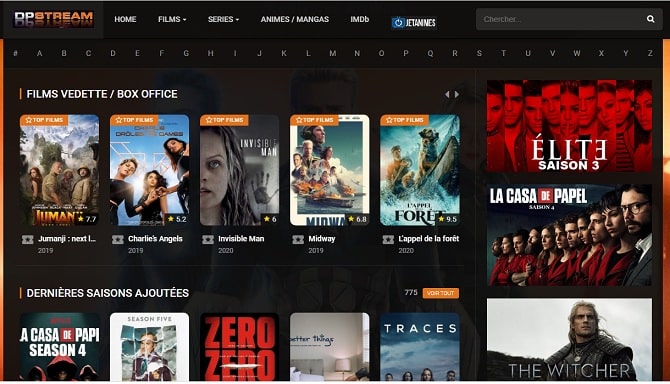Viewport: 670px width, 384px height.
Task: Open the JETANIMES link with power icon
Action: click(414, 22)
